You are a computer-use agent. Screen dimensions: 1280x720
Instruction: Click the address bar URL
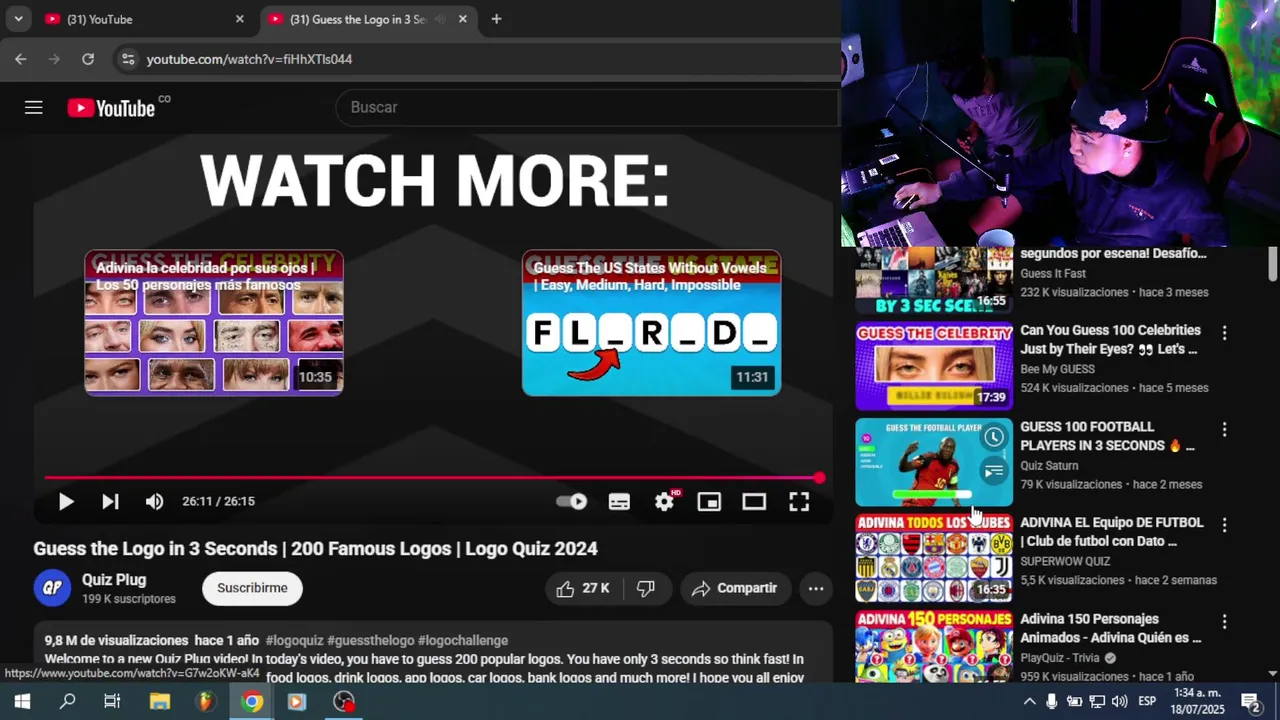coord(249,59)
